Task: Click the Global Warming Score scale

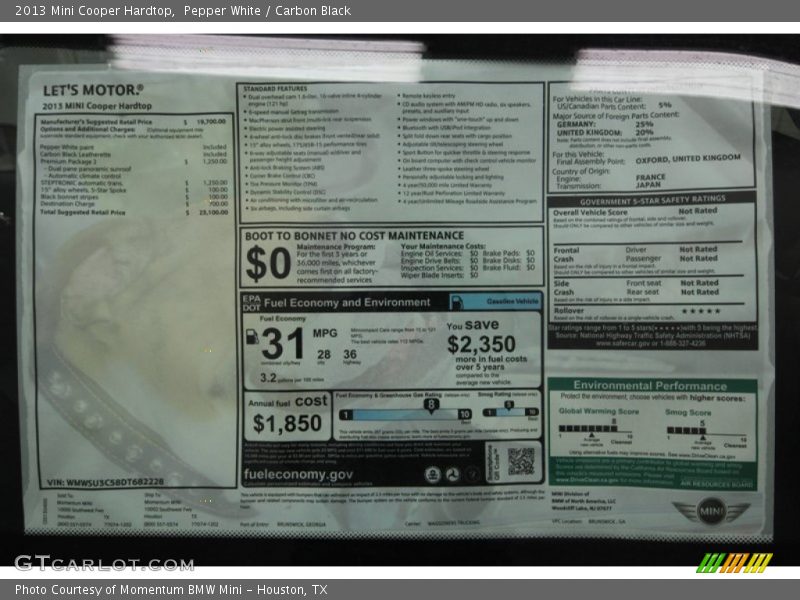Action: tap(594, 429)
